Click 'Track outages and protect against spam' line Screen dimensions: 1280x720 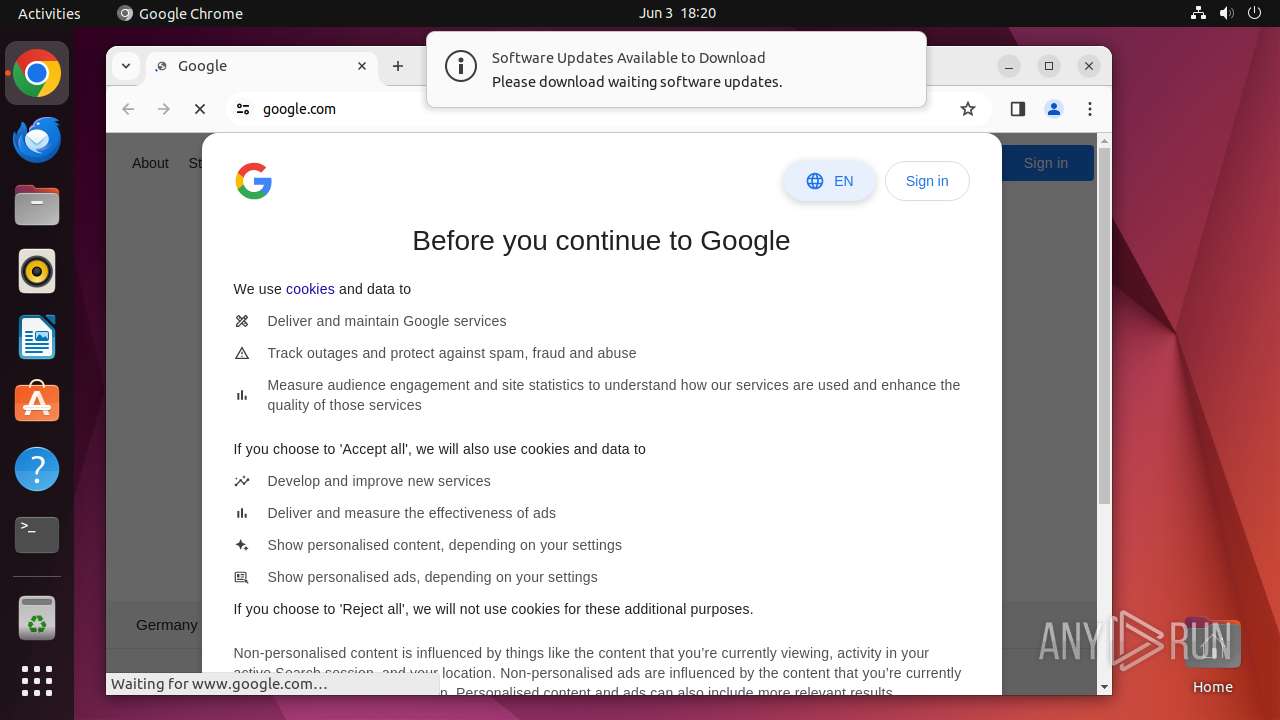(x=452, y=353)
